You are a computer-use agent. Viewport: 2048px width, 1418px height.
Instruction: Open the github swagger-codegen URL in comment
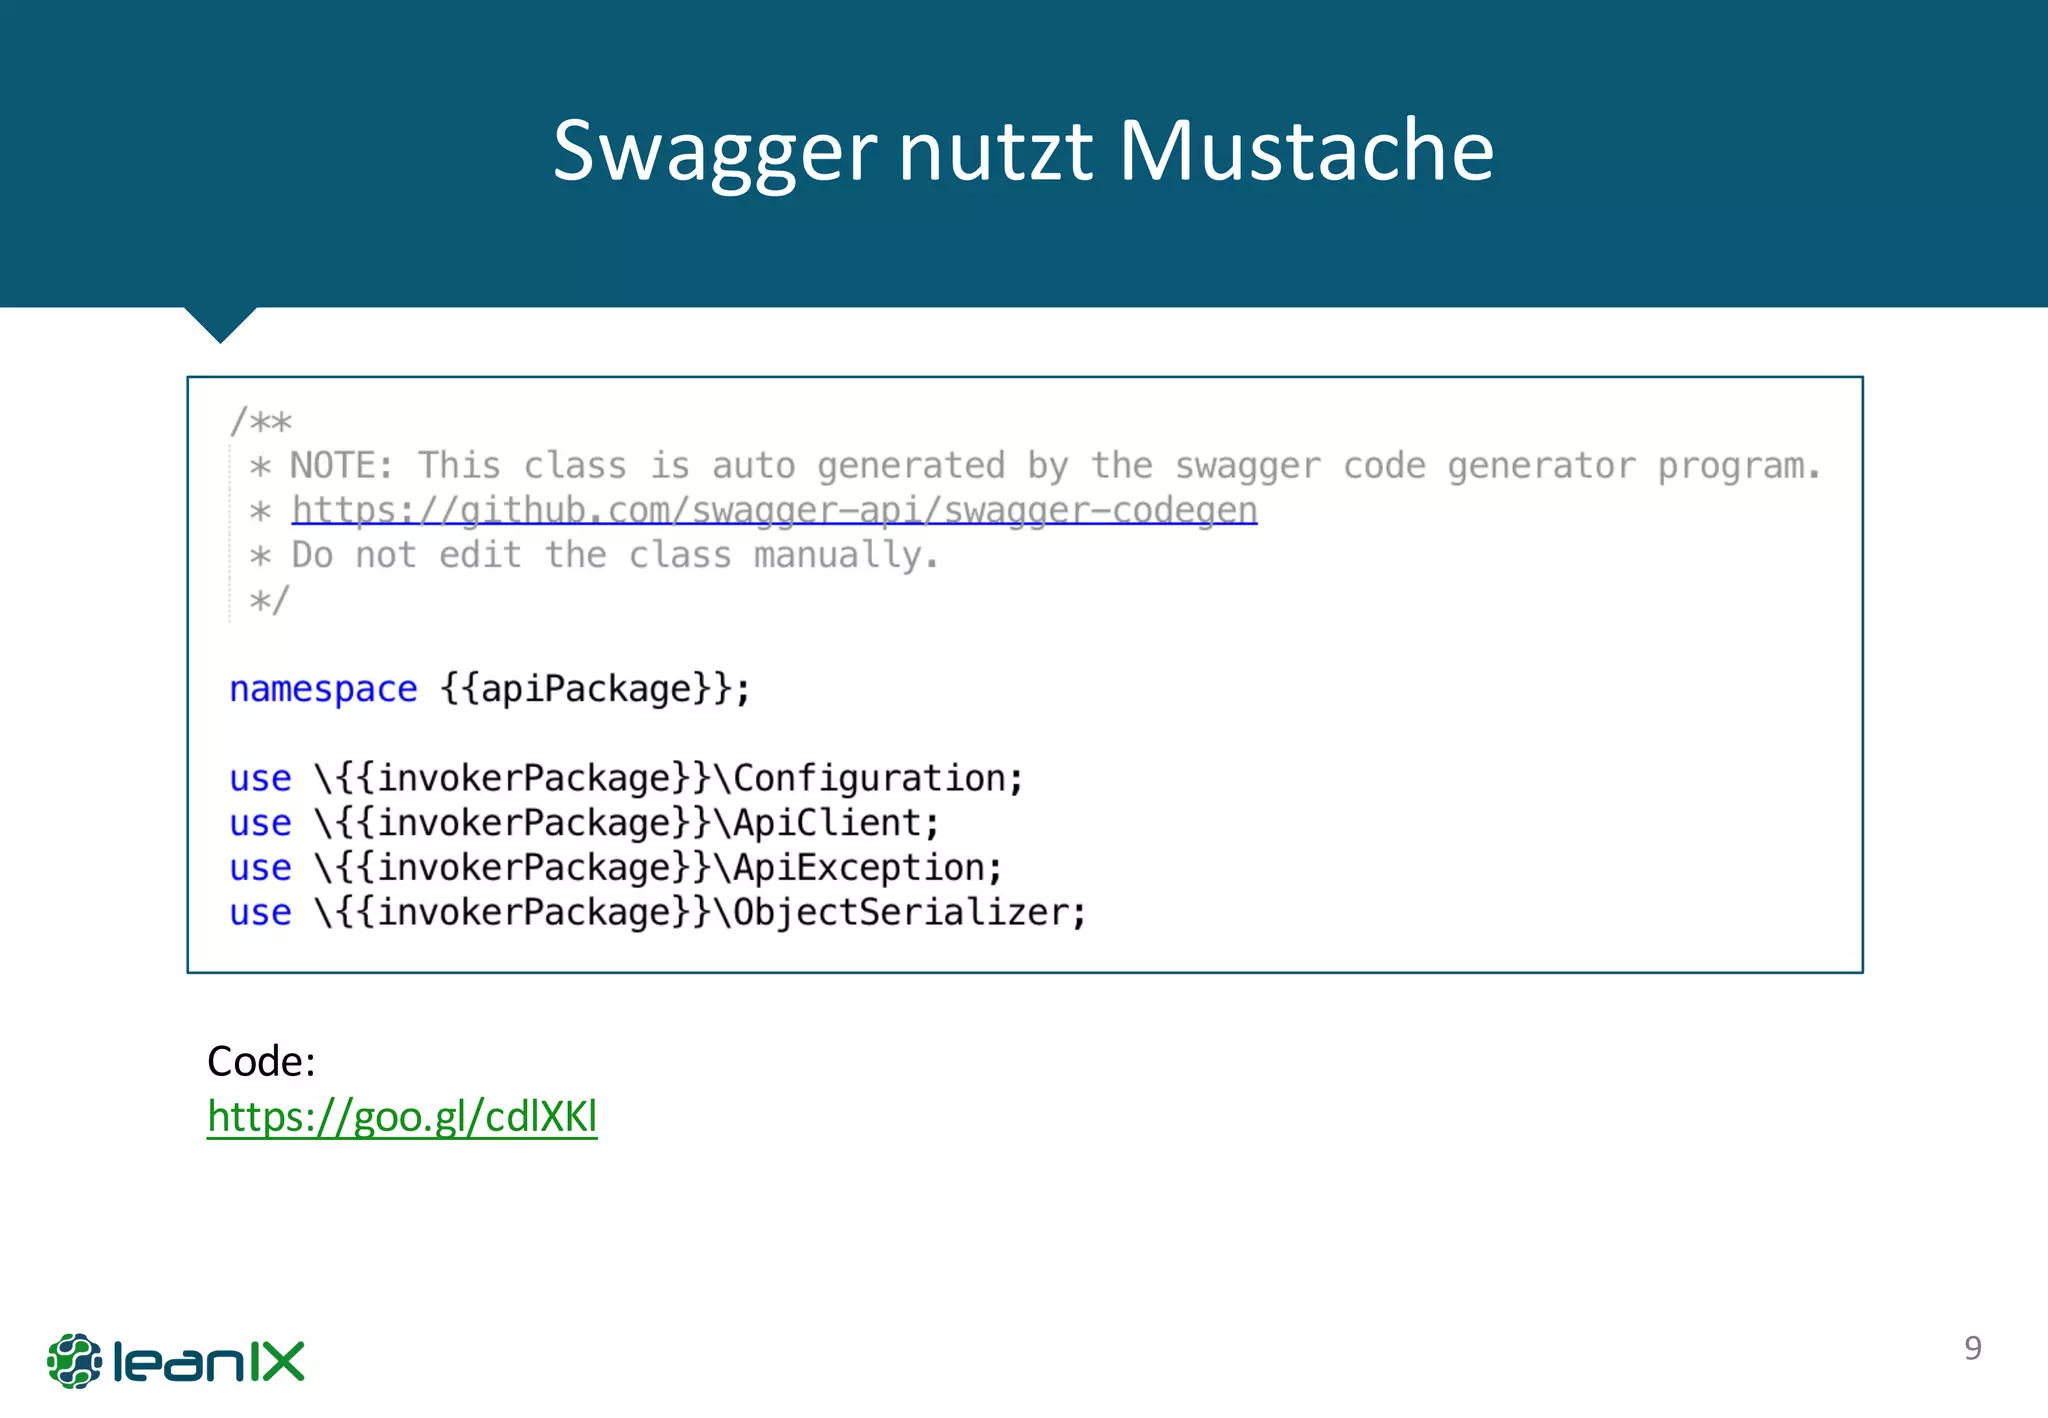coord(774,510)
